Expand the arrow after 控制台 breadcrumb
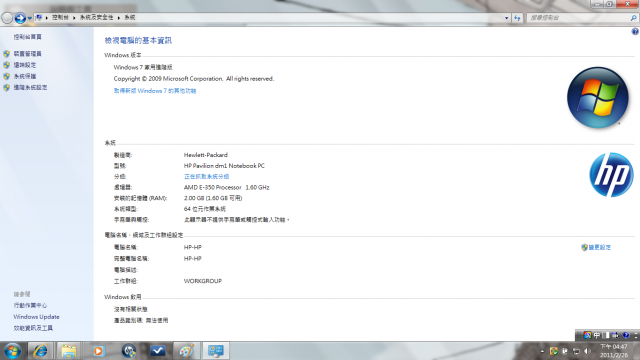 74,18
